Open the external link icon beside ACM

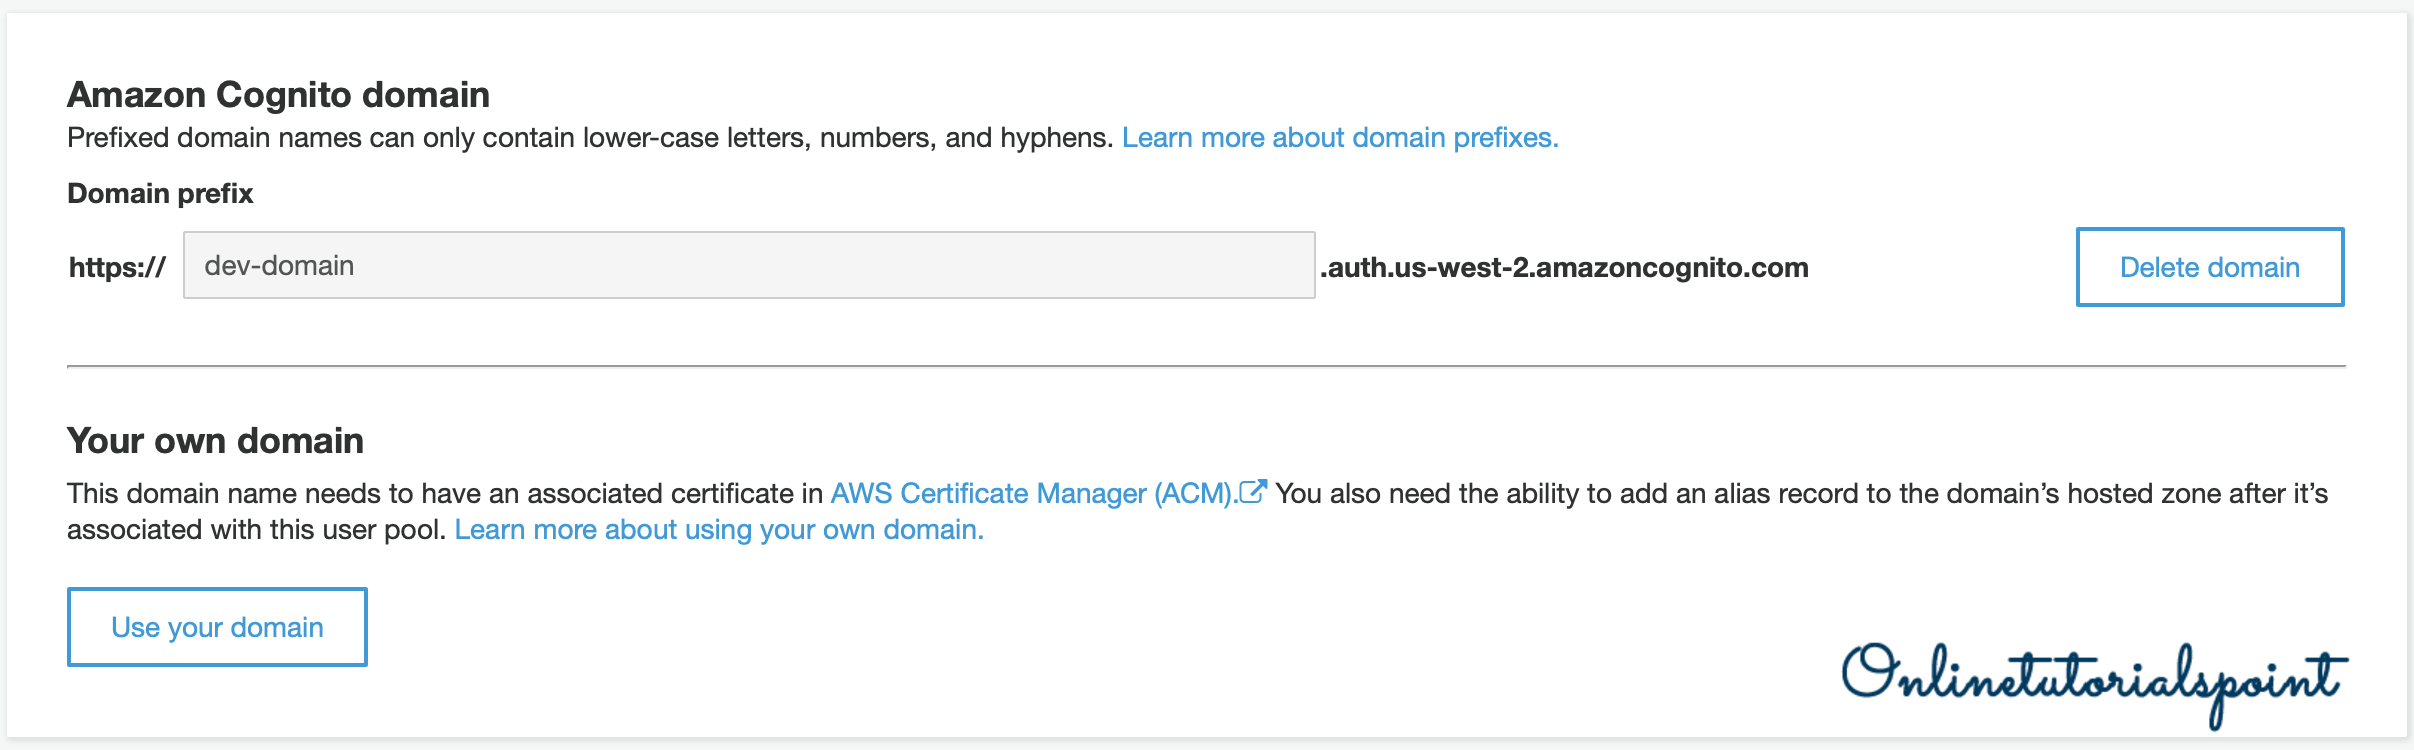point(1253,492)
